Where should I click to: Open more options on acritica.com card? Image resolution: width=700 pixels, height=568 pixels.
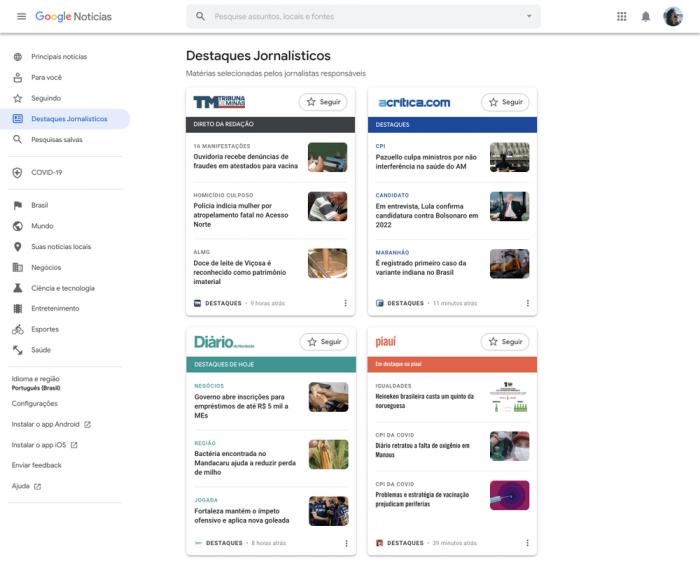tap(527, 303)
